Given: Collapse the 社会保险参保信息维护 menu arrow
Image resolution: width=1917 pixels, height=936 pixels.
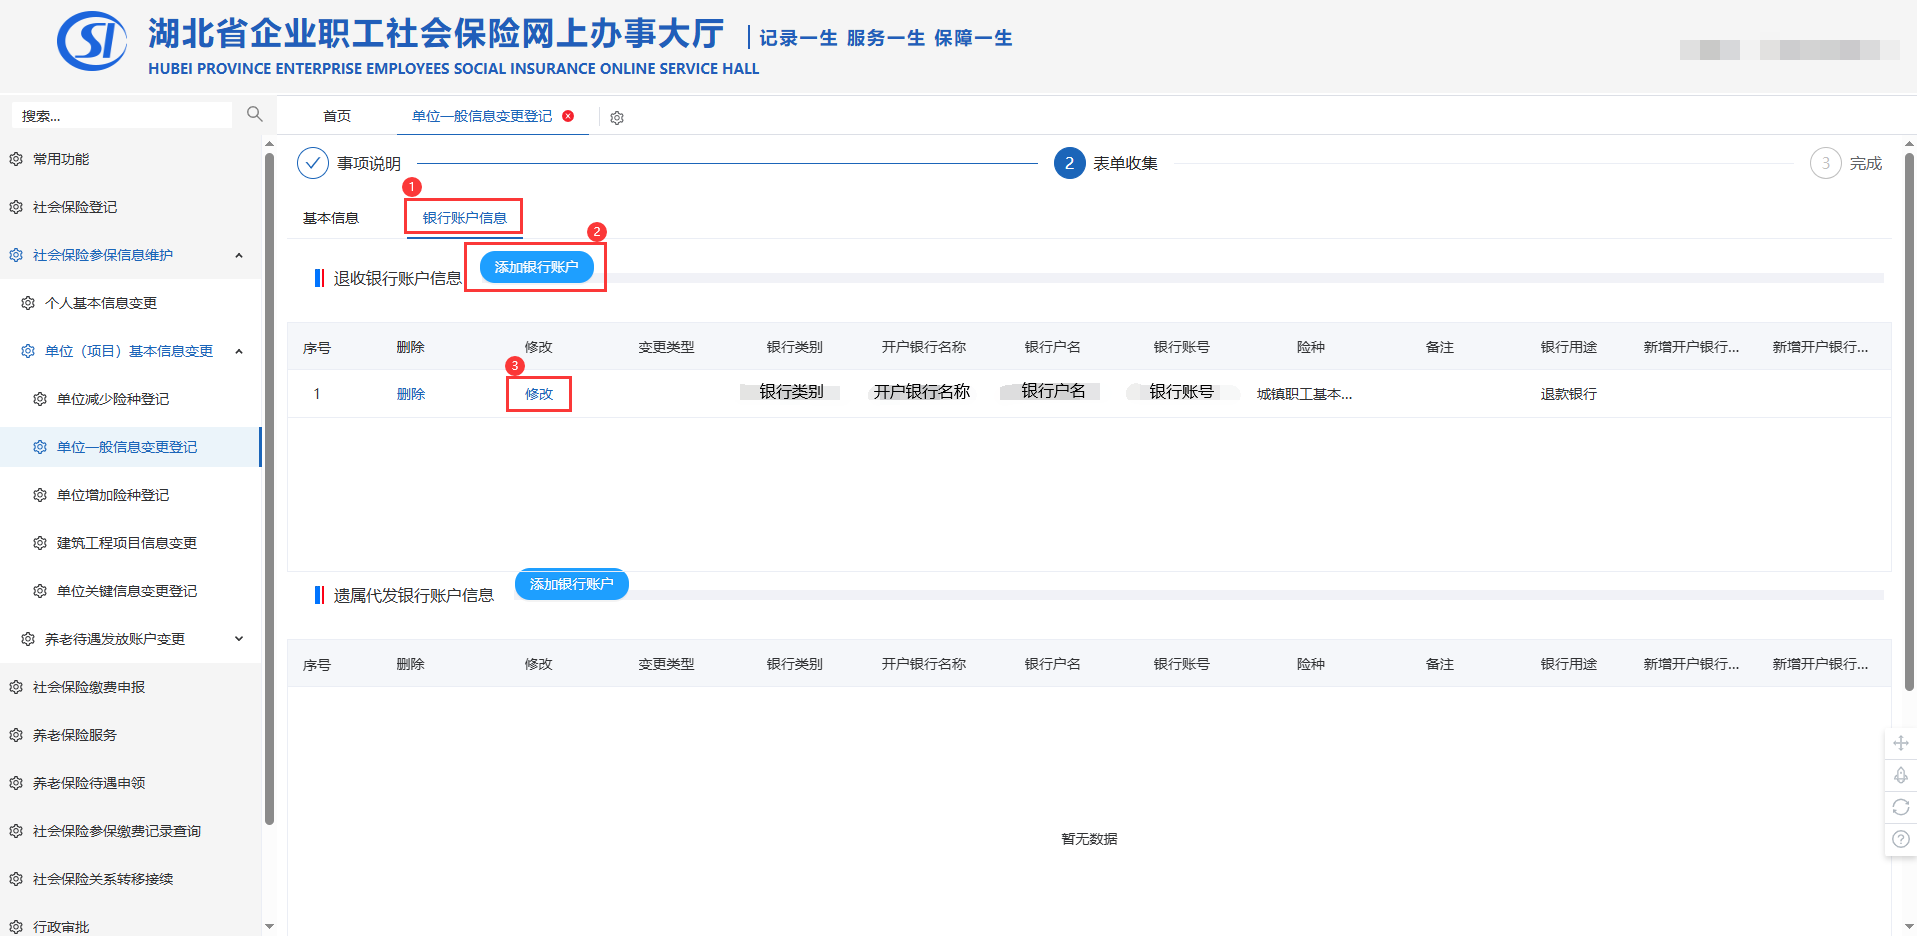Looking at the screenshot, I should (x=239, y=256).
